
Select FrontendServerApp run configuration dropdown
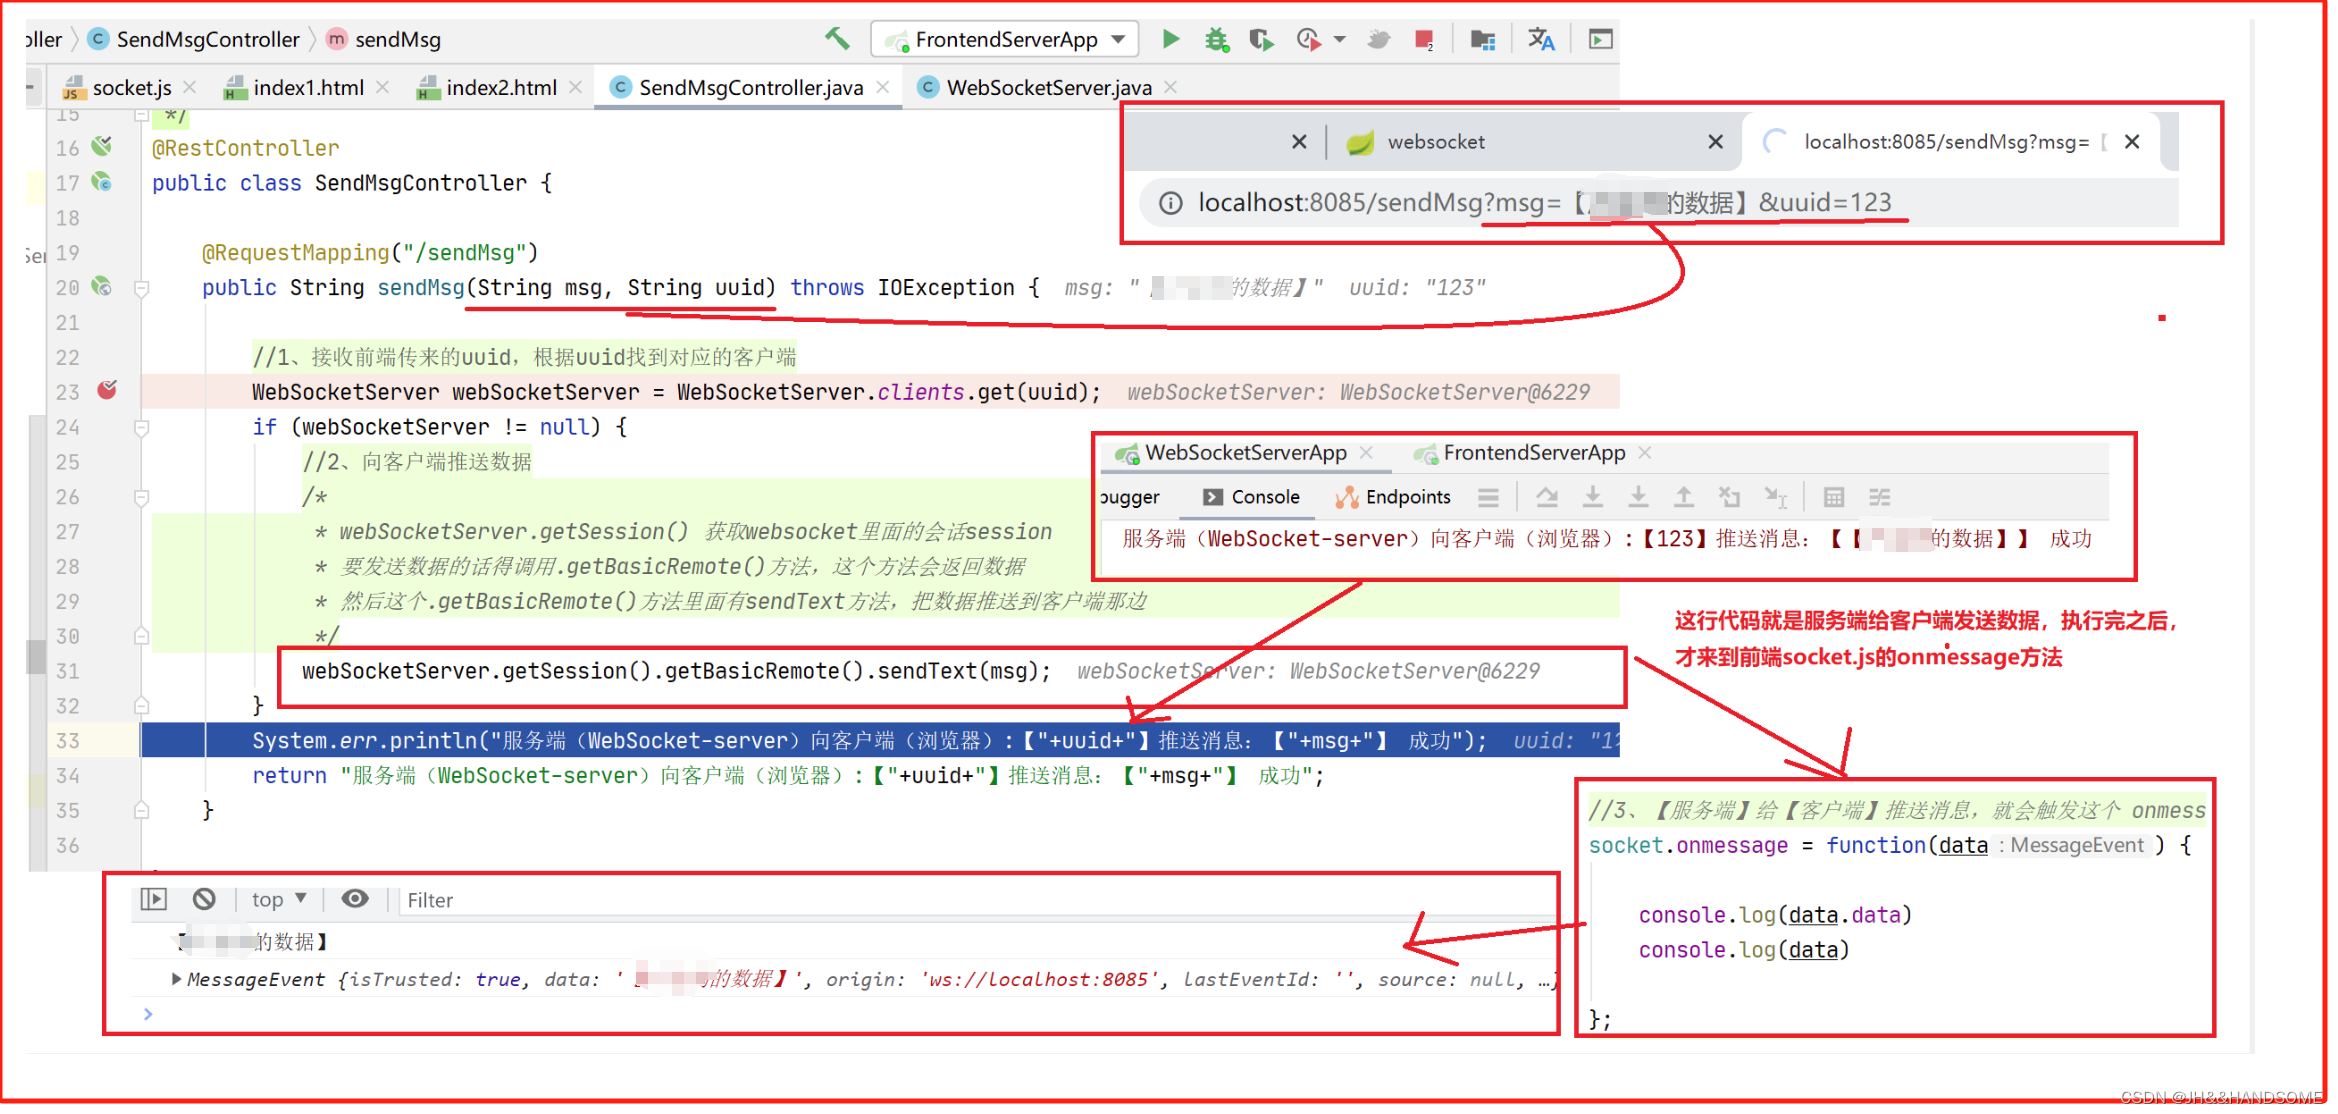click(1003, 39)
